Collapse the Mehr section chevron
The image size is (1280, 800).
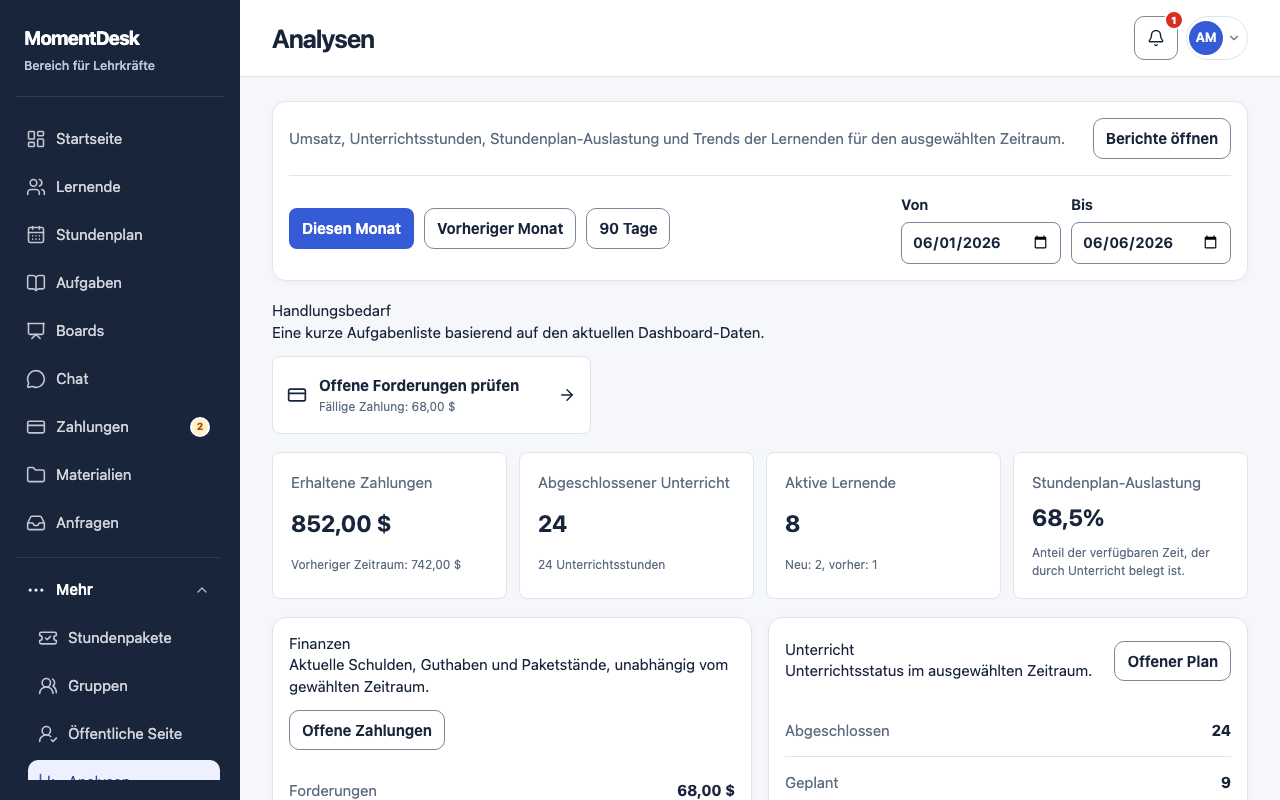point(202,590)
